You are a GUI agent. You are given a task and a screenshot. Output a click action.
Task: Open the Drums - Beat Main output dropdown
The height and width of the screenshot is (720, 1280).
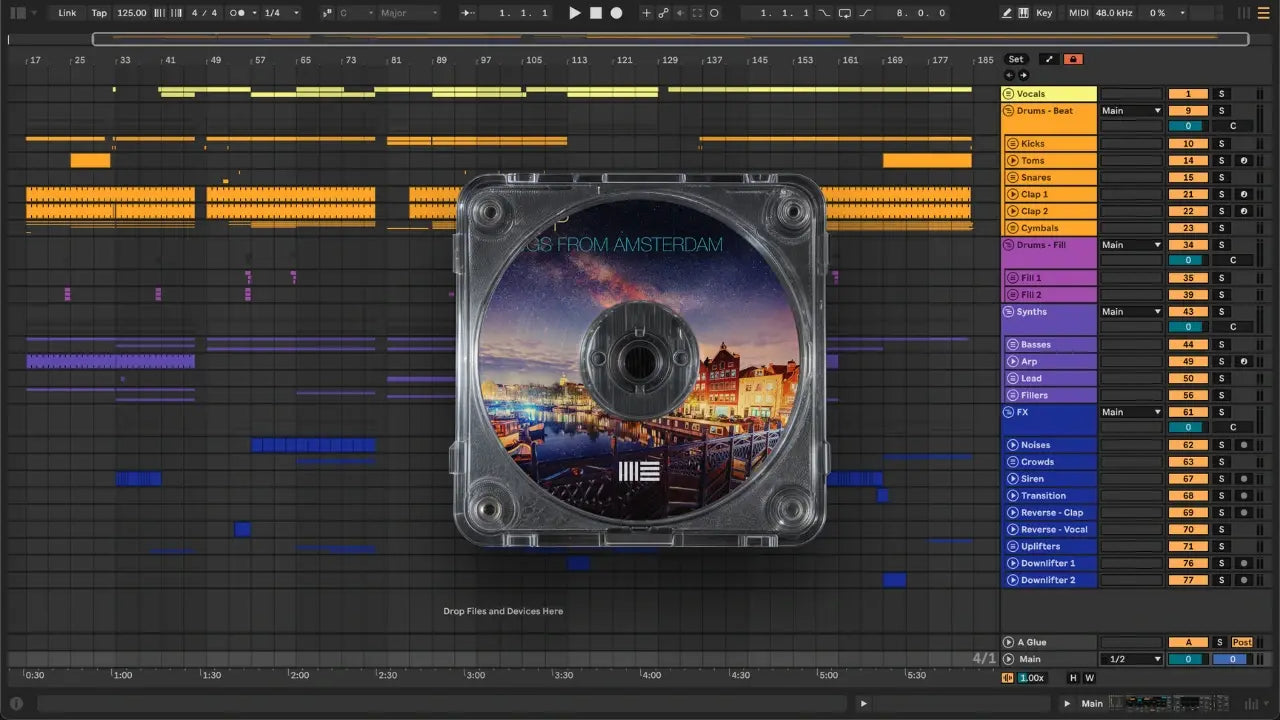1131,111
